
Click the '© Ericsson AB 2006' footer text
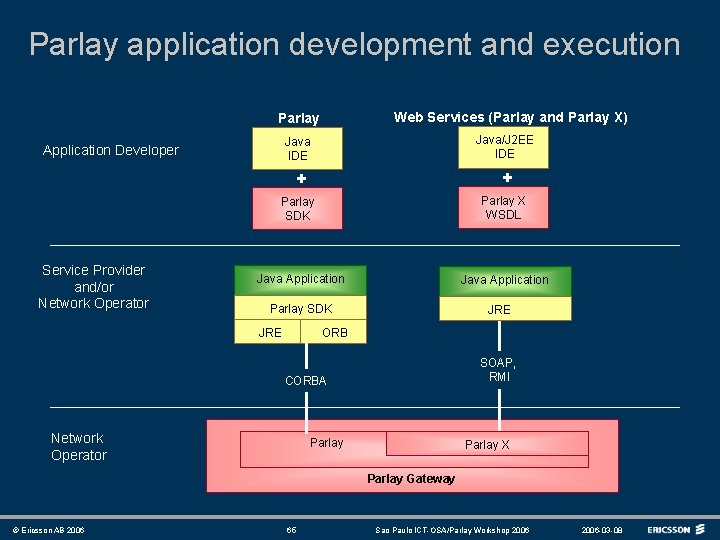coord(48,530)
